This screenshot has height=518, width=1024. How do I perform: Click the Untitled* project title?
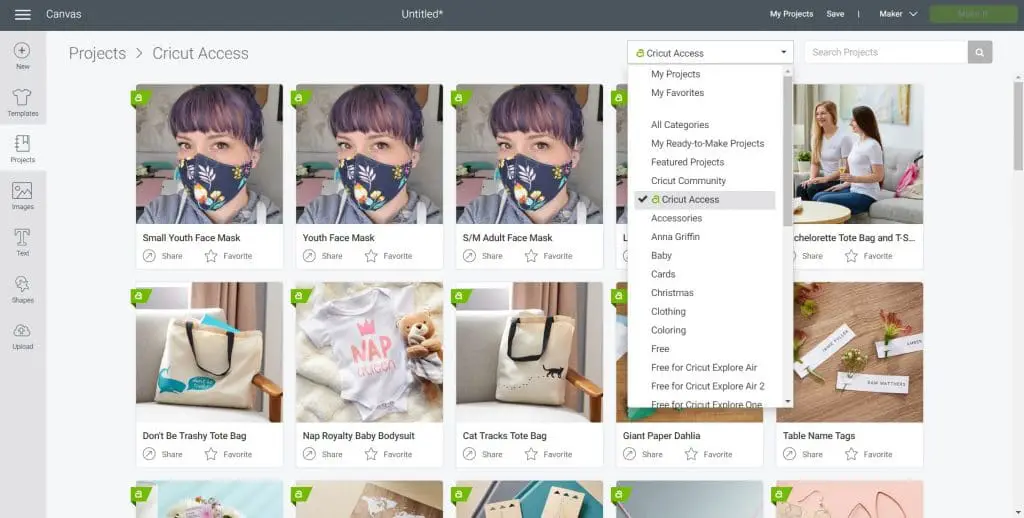click(x=422, y=14)
